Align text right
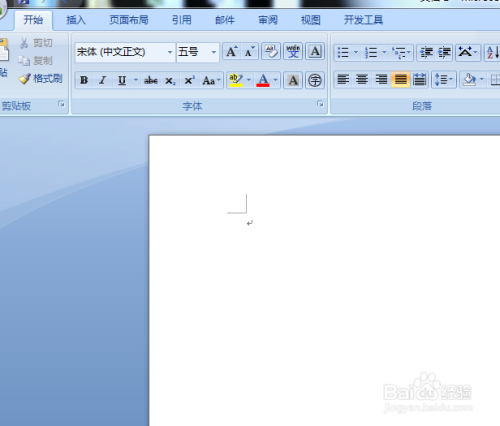Viewport: 500px width, 426px height. point(381,80)
